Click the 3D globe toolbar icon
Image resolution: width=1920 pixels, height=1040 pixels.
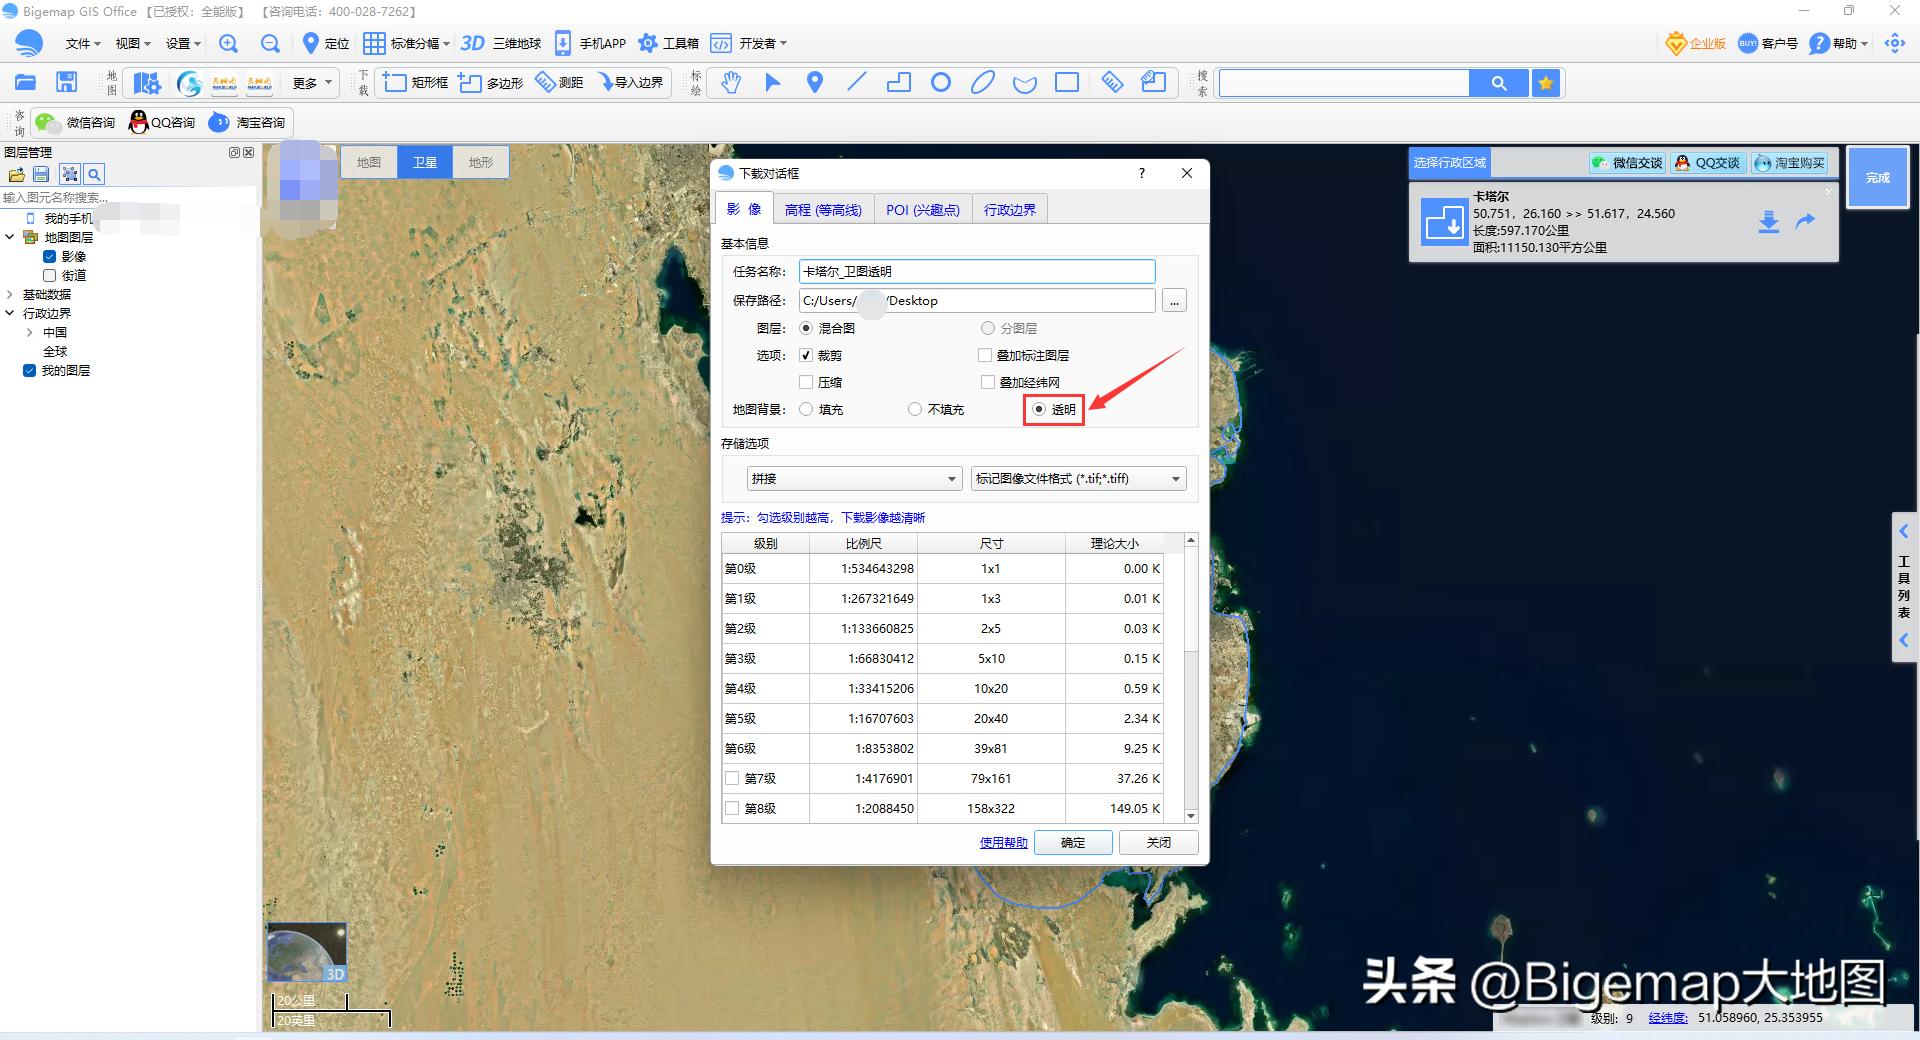[472, 43]
